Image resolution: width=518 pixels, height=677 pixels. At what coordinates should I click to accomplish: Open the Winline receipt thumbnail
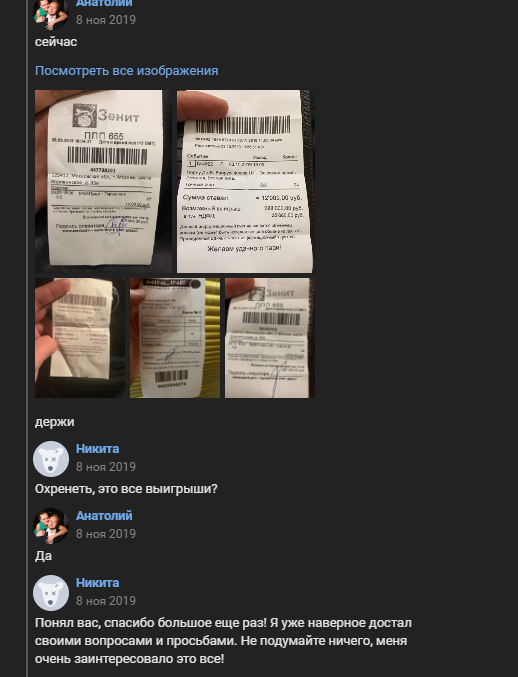[x=175, y=338]
